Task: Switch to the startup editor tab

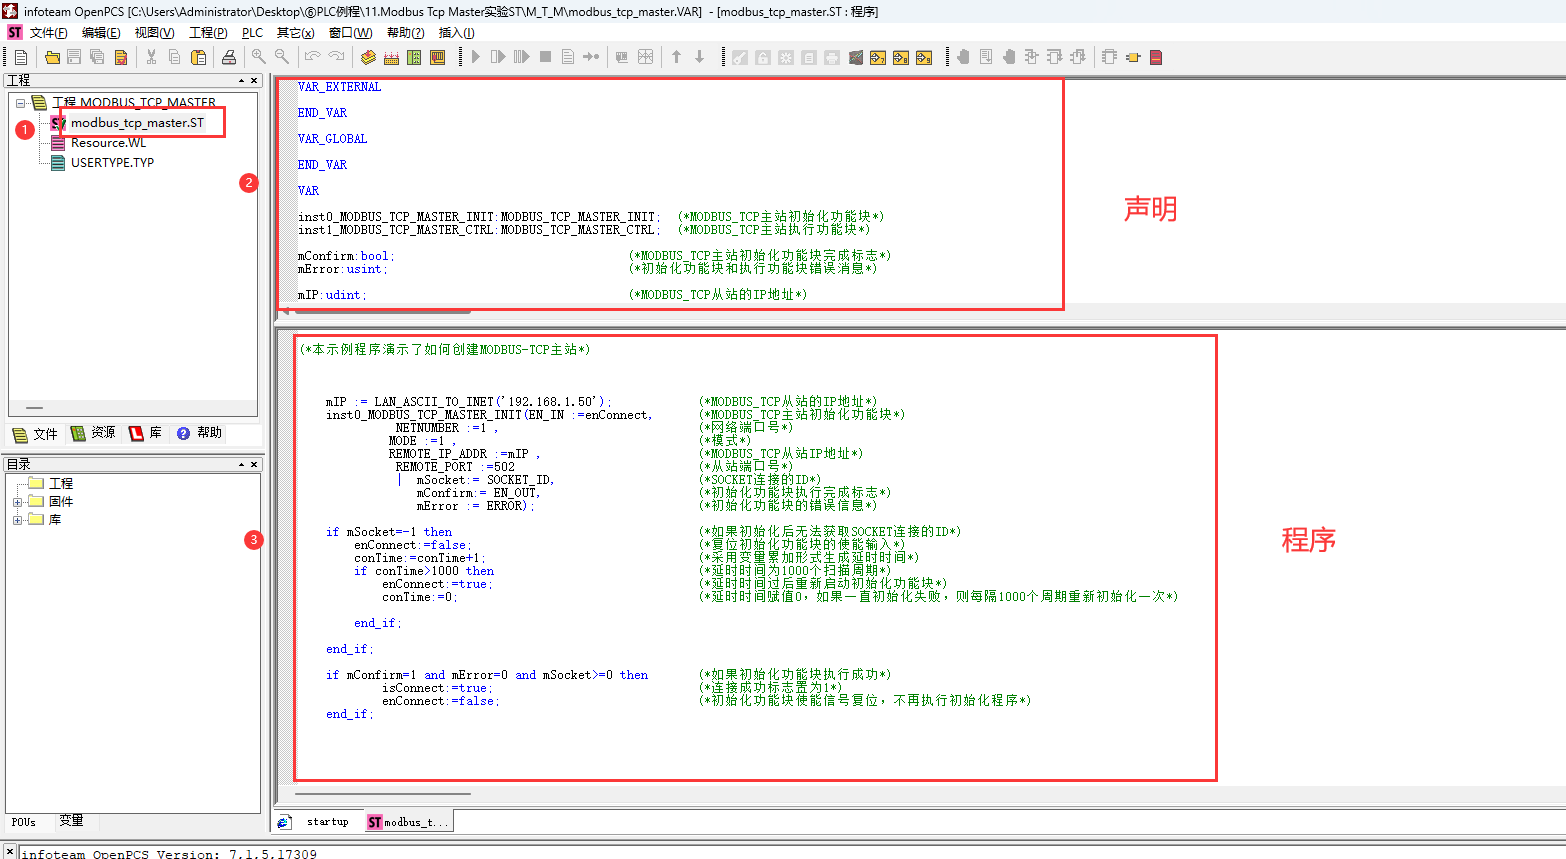Action: 327,822
